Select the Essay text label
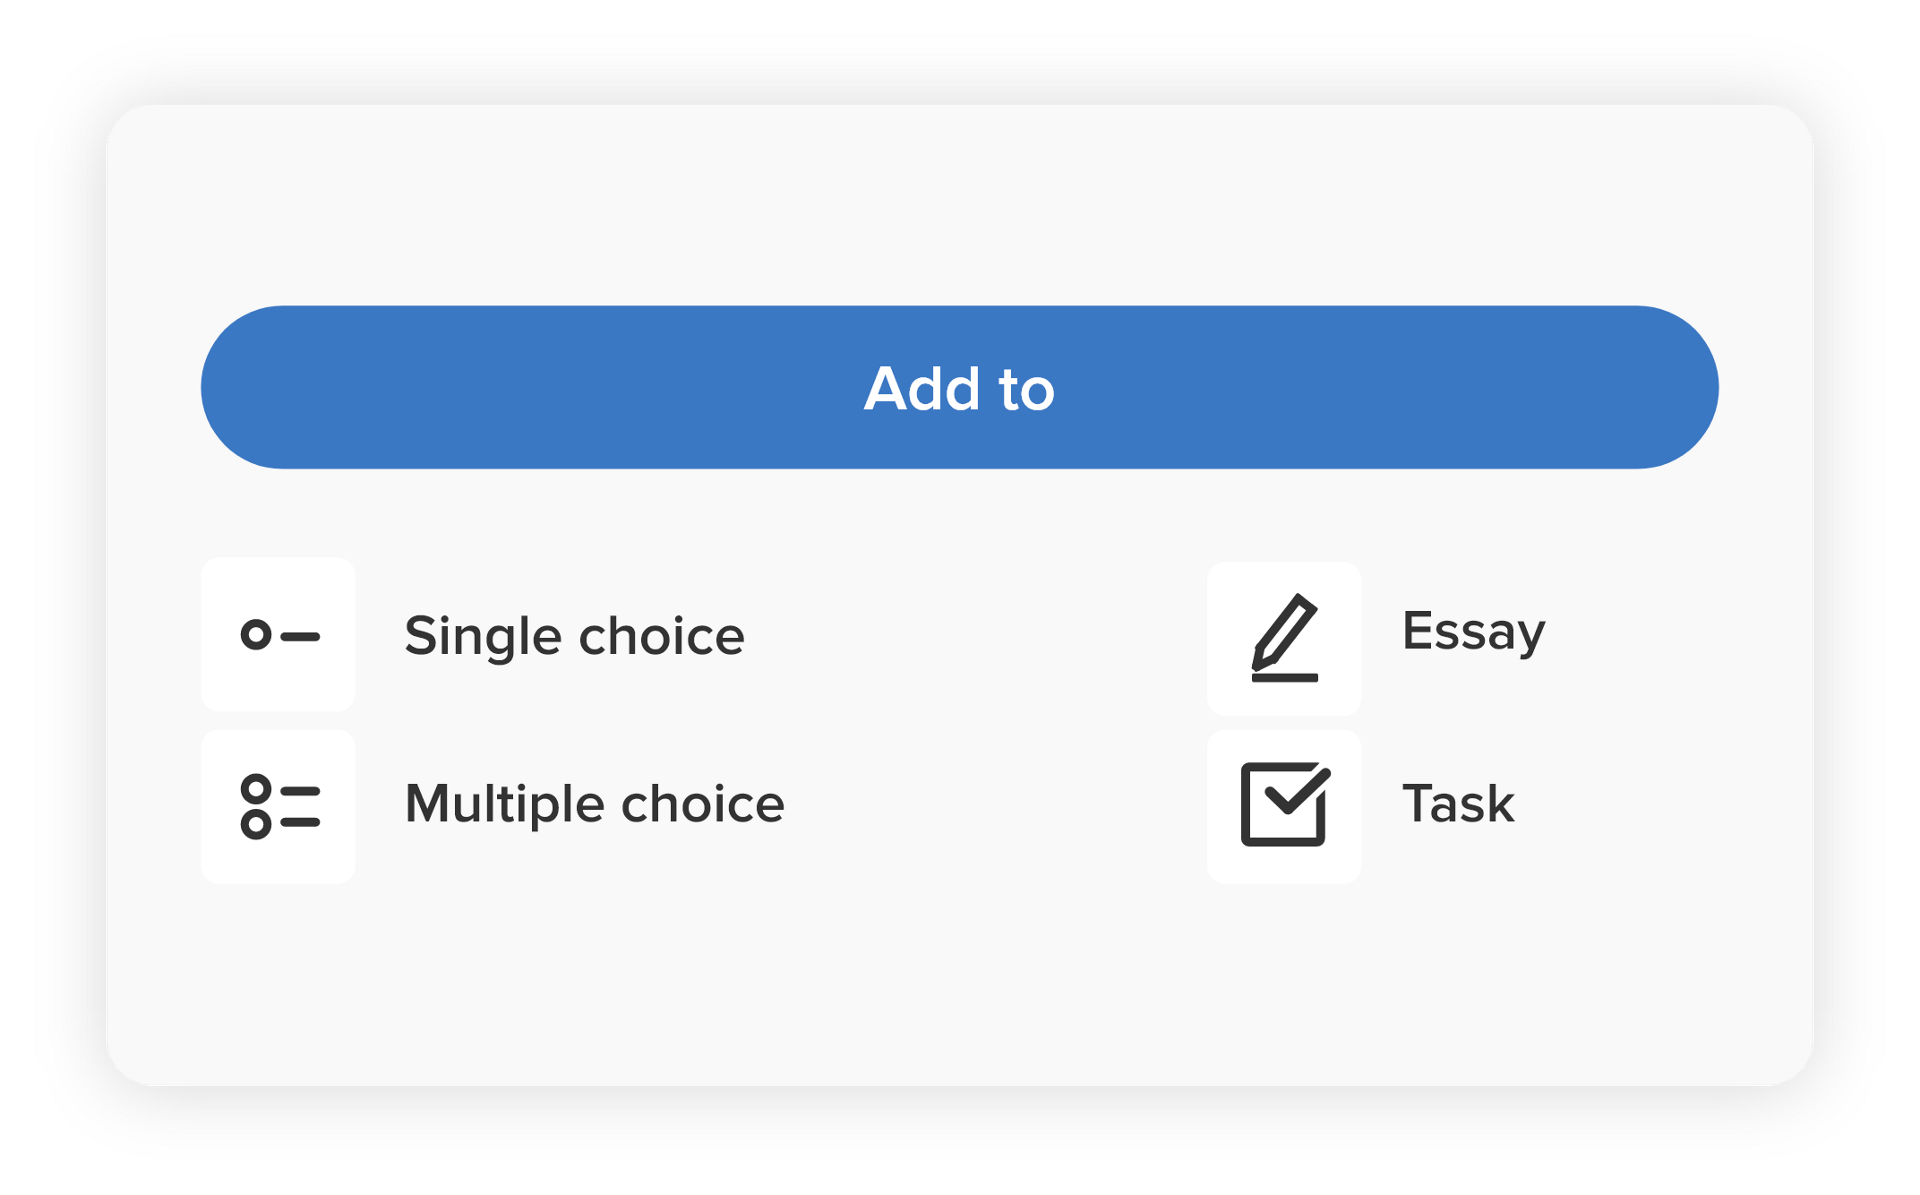The image size is (1920, 1195). tap(1473, 632)
